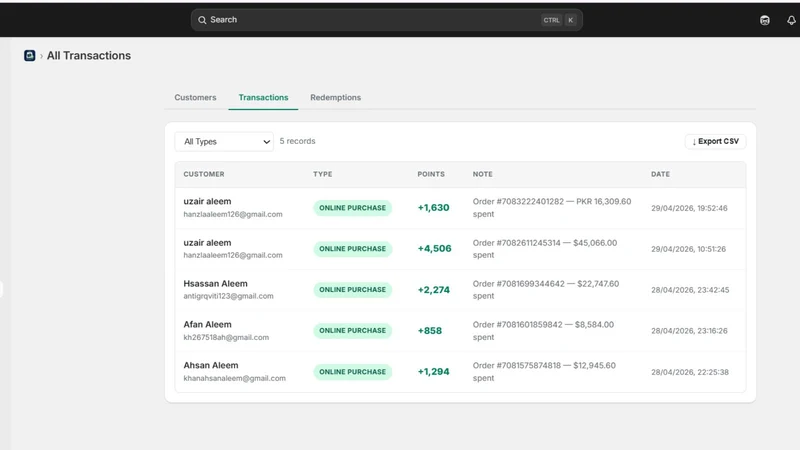Image resolution: width=800 pixels, height=450 pixels.
Task: Click the ONLINE PURCHASE badge in Hsassan Aleem row
Action: [x=353, y=290]
